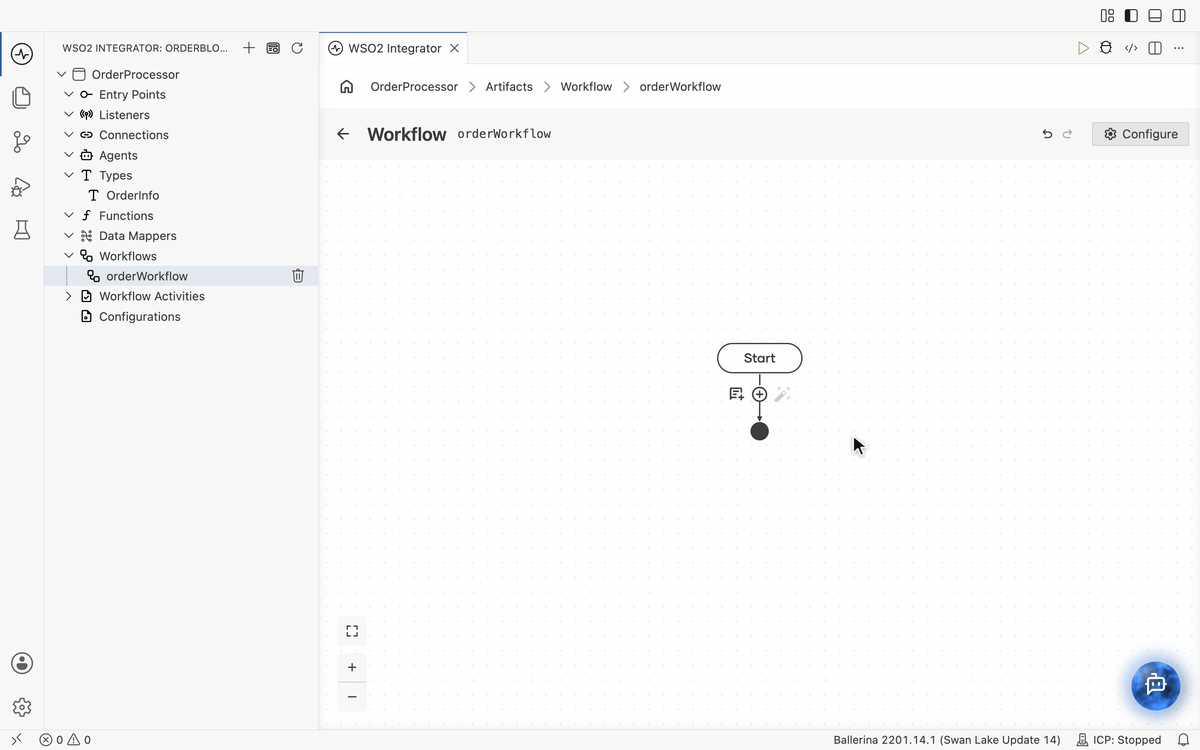The height and width of the screenshot is (750, 1200).
Task: Click the undo arrow icon
Action: click(x=1047, y=134)
